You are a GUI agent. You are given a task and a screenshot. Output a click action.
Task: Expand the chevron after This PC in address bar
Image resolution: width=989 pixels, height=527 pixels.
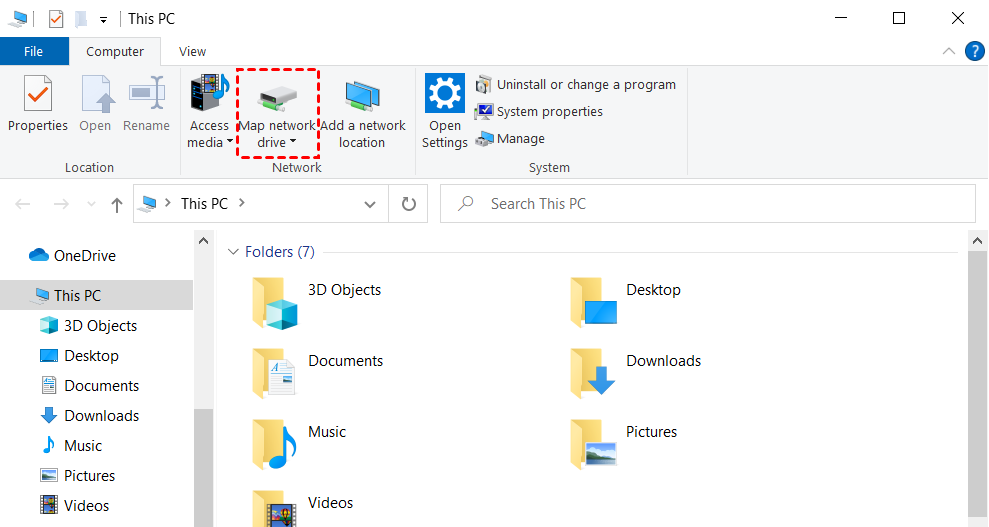242,203
